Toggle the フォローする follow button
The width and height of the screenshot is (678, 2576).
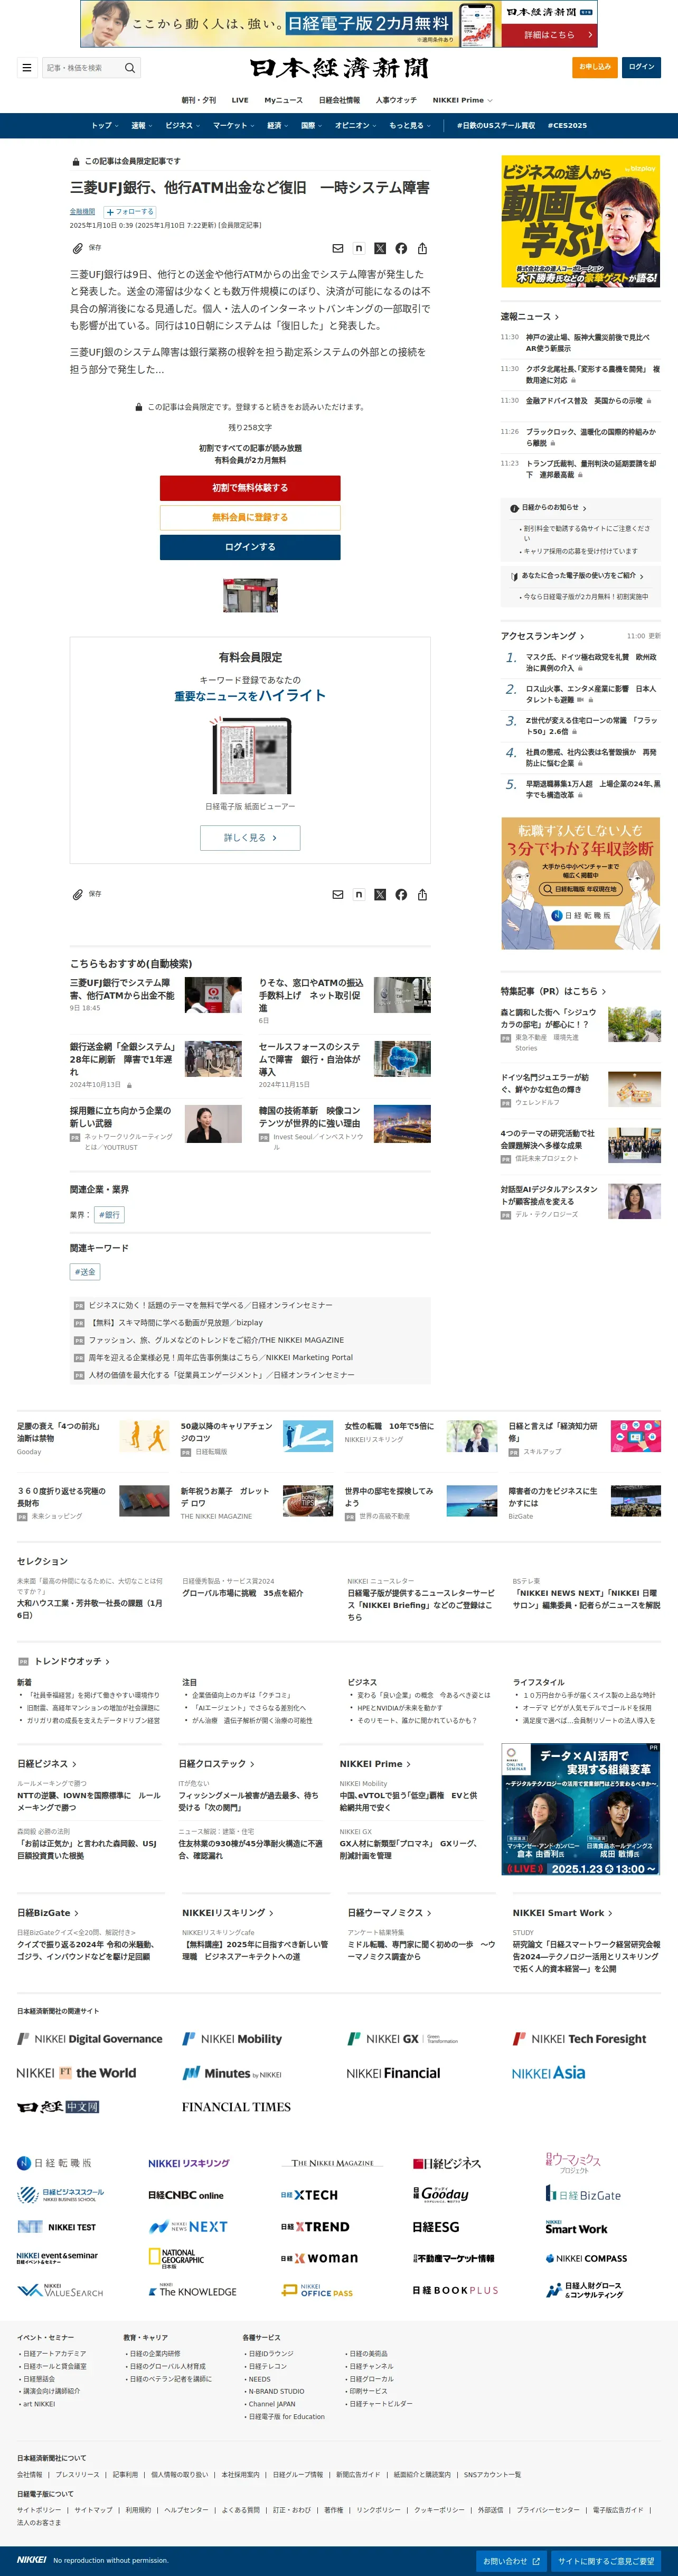pyautogui.click(x=130, y=212)
